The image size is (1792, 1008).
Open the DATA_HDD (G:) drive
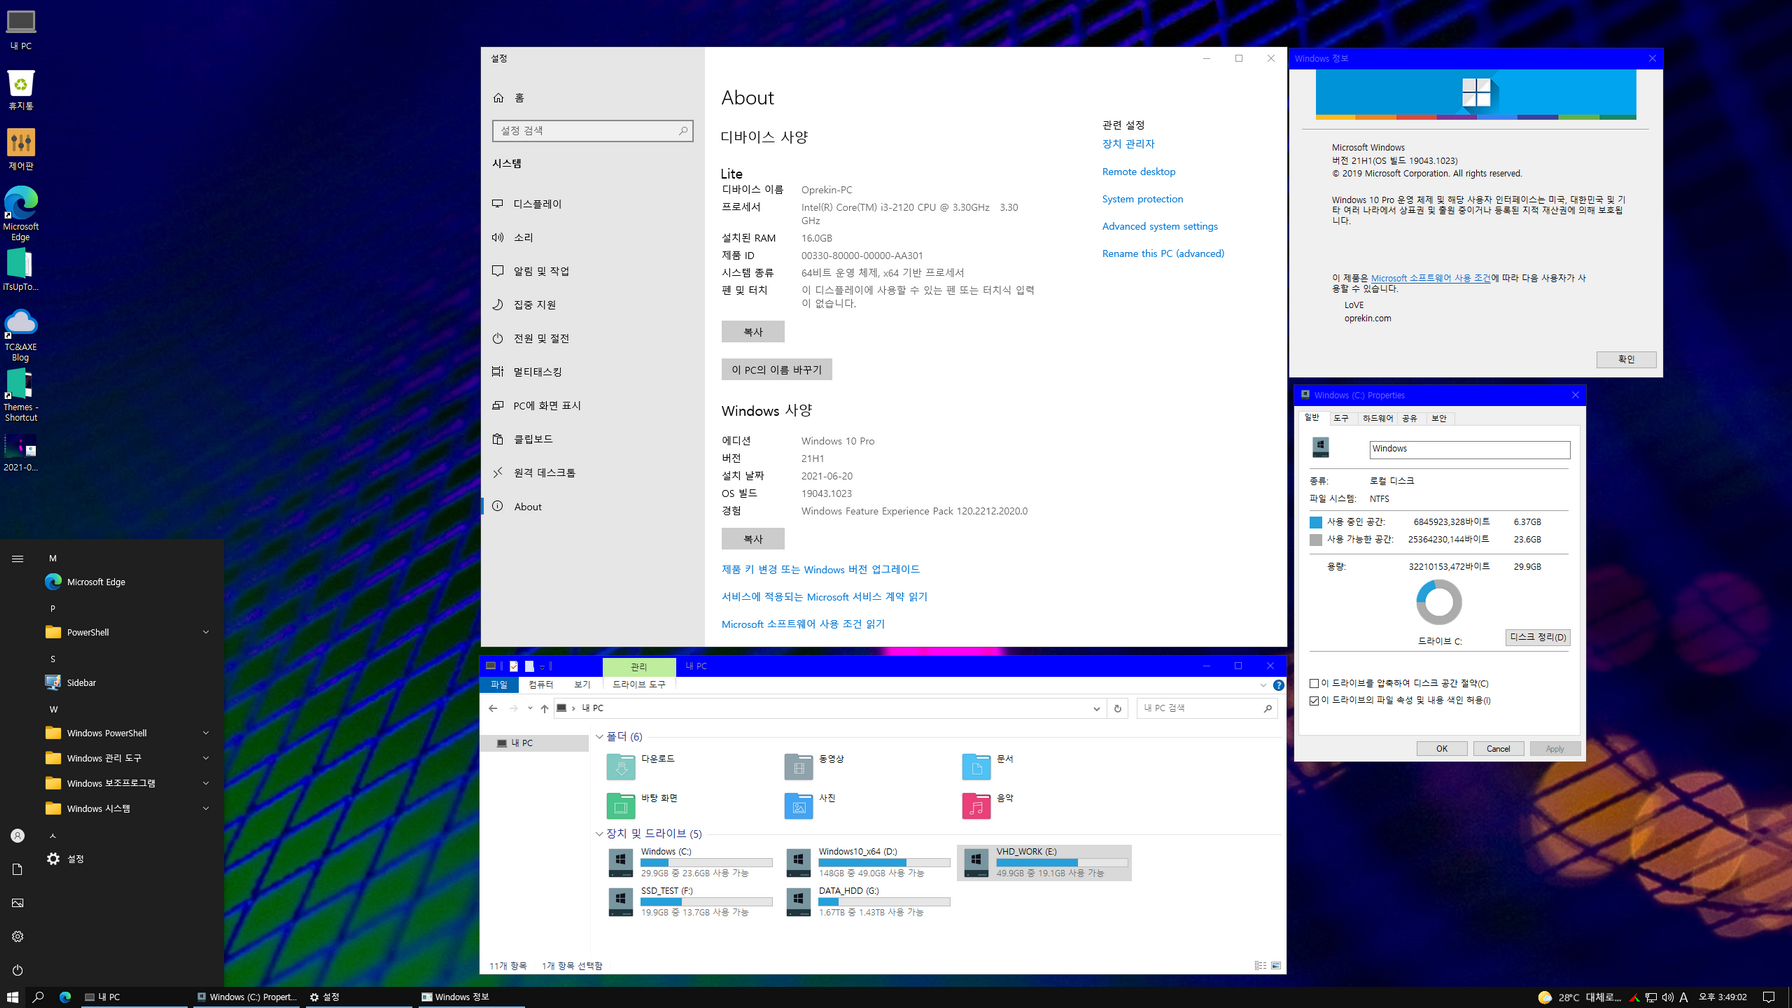coord(868,901)
